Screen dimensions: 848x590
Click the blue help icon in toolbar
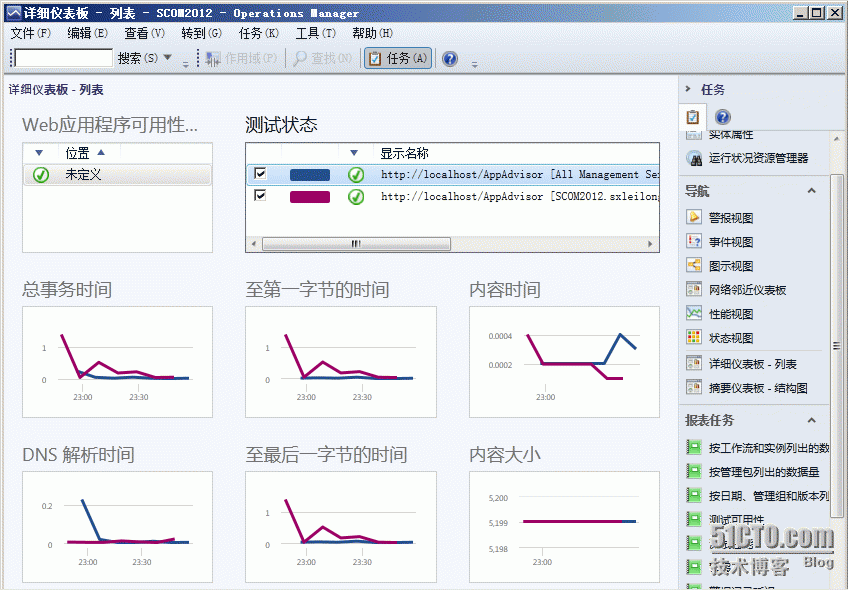450,58
